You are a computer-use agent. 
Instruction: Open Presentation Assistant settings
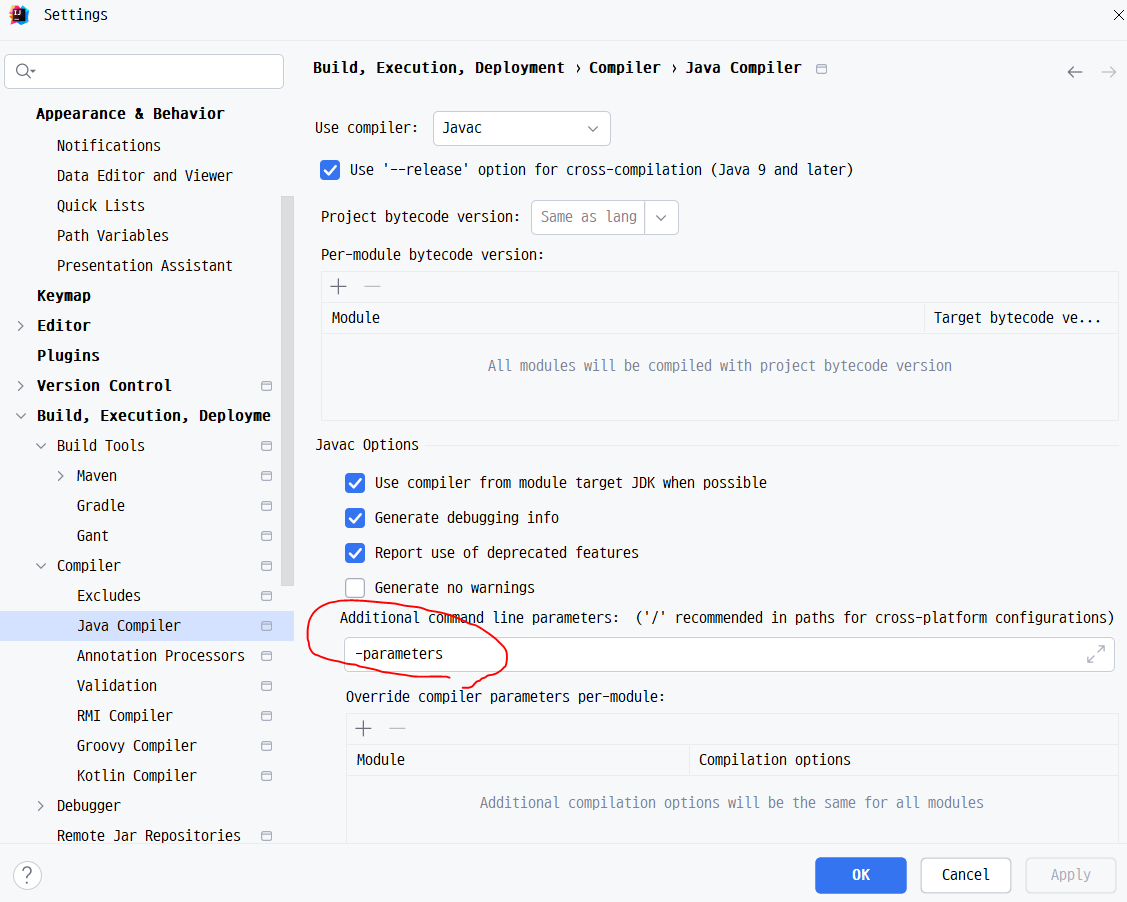144,267
